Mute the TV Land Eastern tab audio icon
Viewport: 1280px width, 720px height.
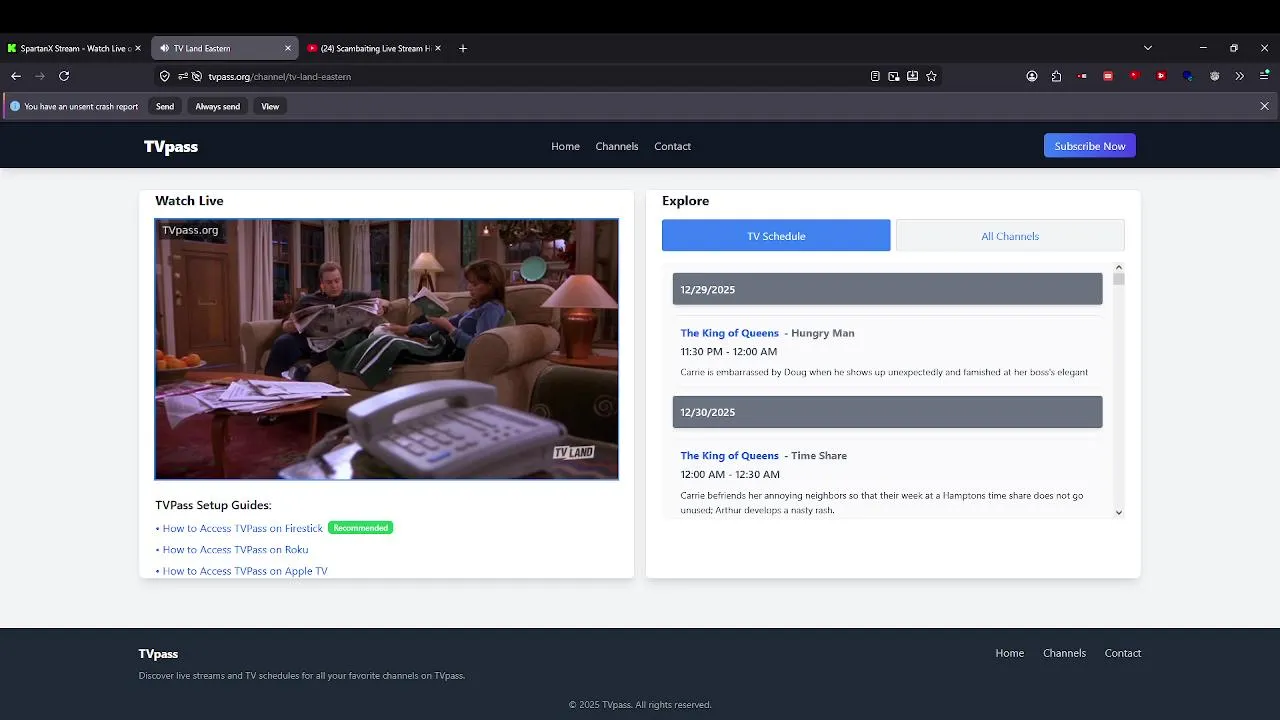point(164,48)
